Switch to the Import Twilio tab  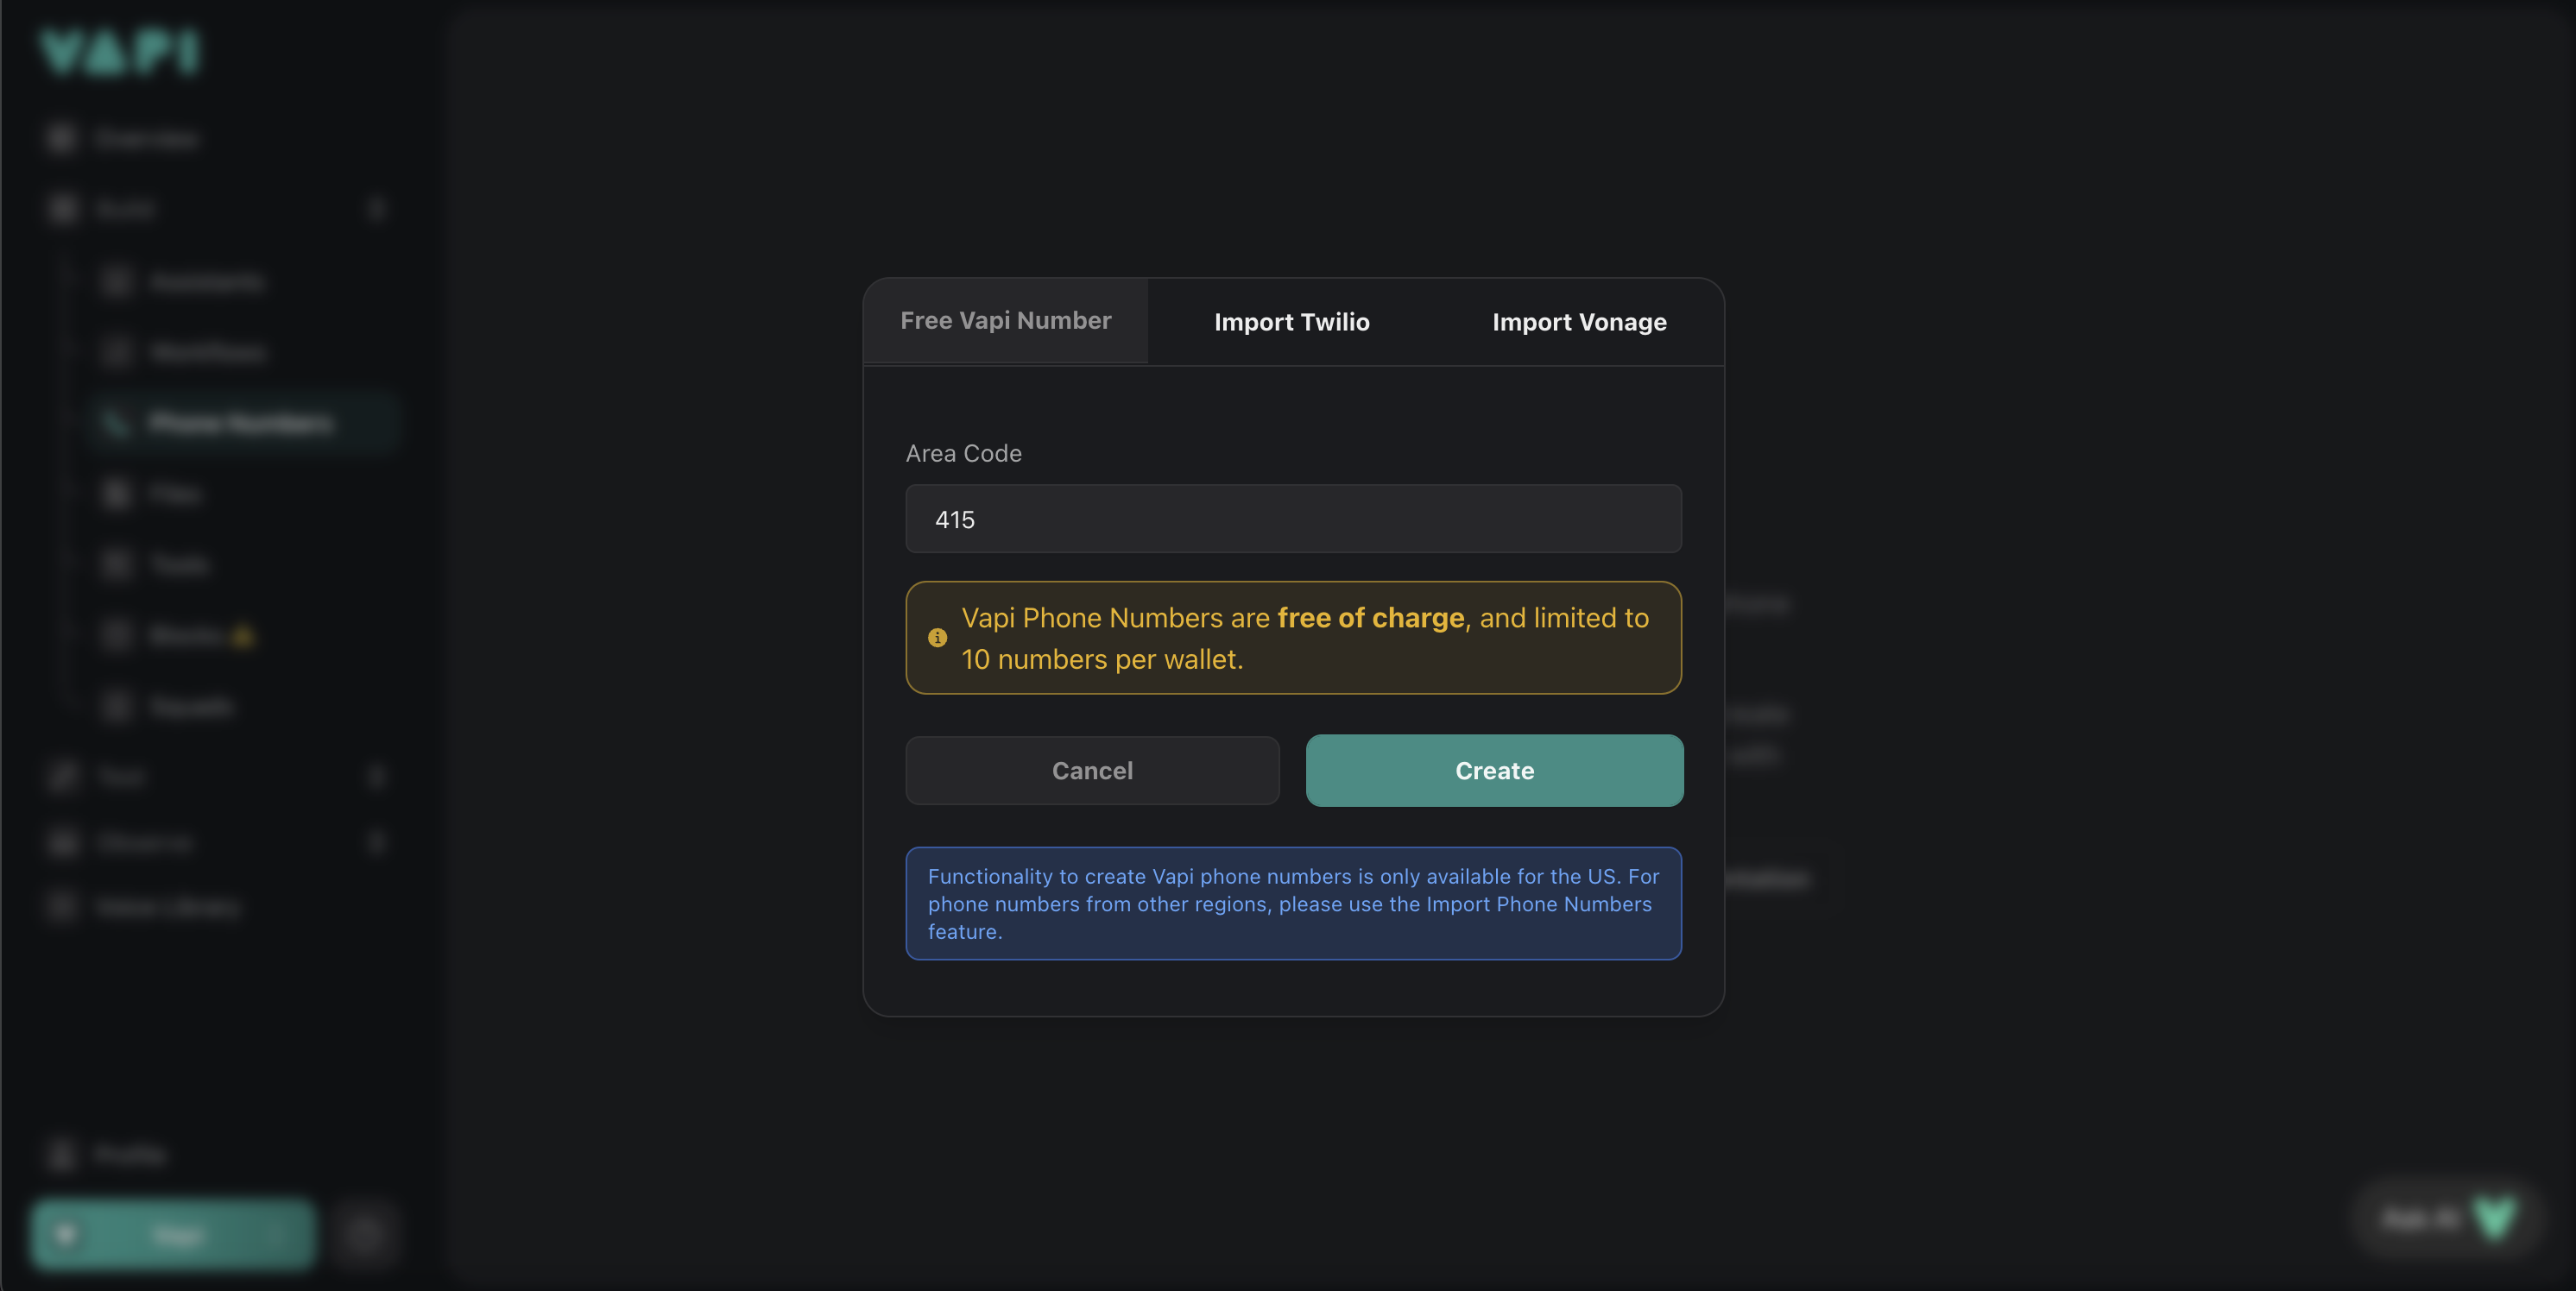1291,322
